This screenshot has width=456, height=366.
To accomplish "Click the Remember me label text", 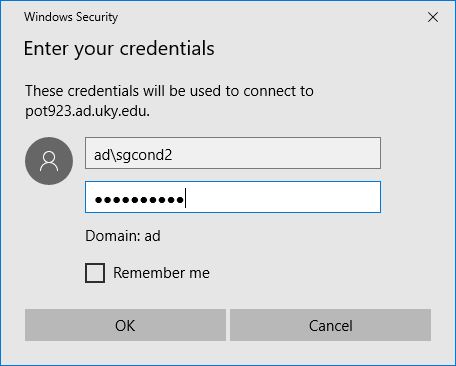I will pos(162,273).
